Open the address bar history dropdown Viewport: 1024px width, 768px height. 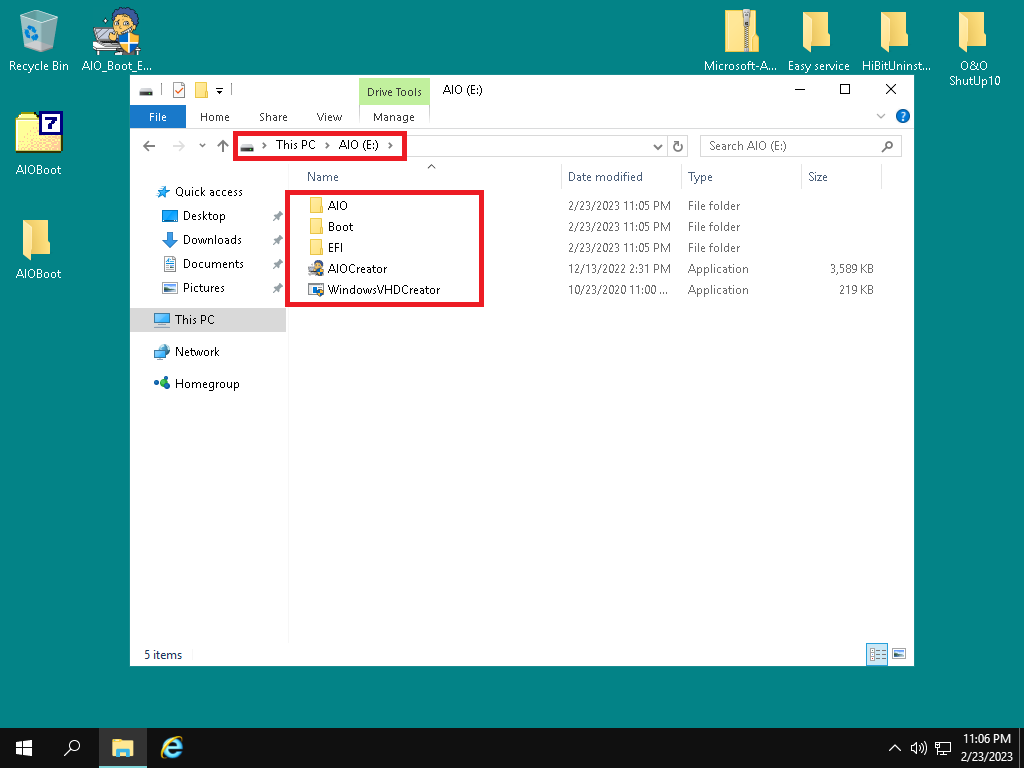click(658, 146)
